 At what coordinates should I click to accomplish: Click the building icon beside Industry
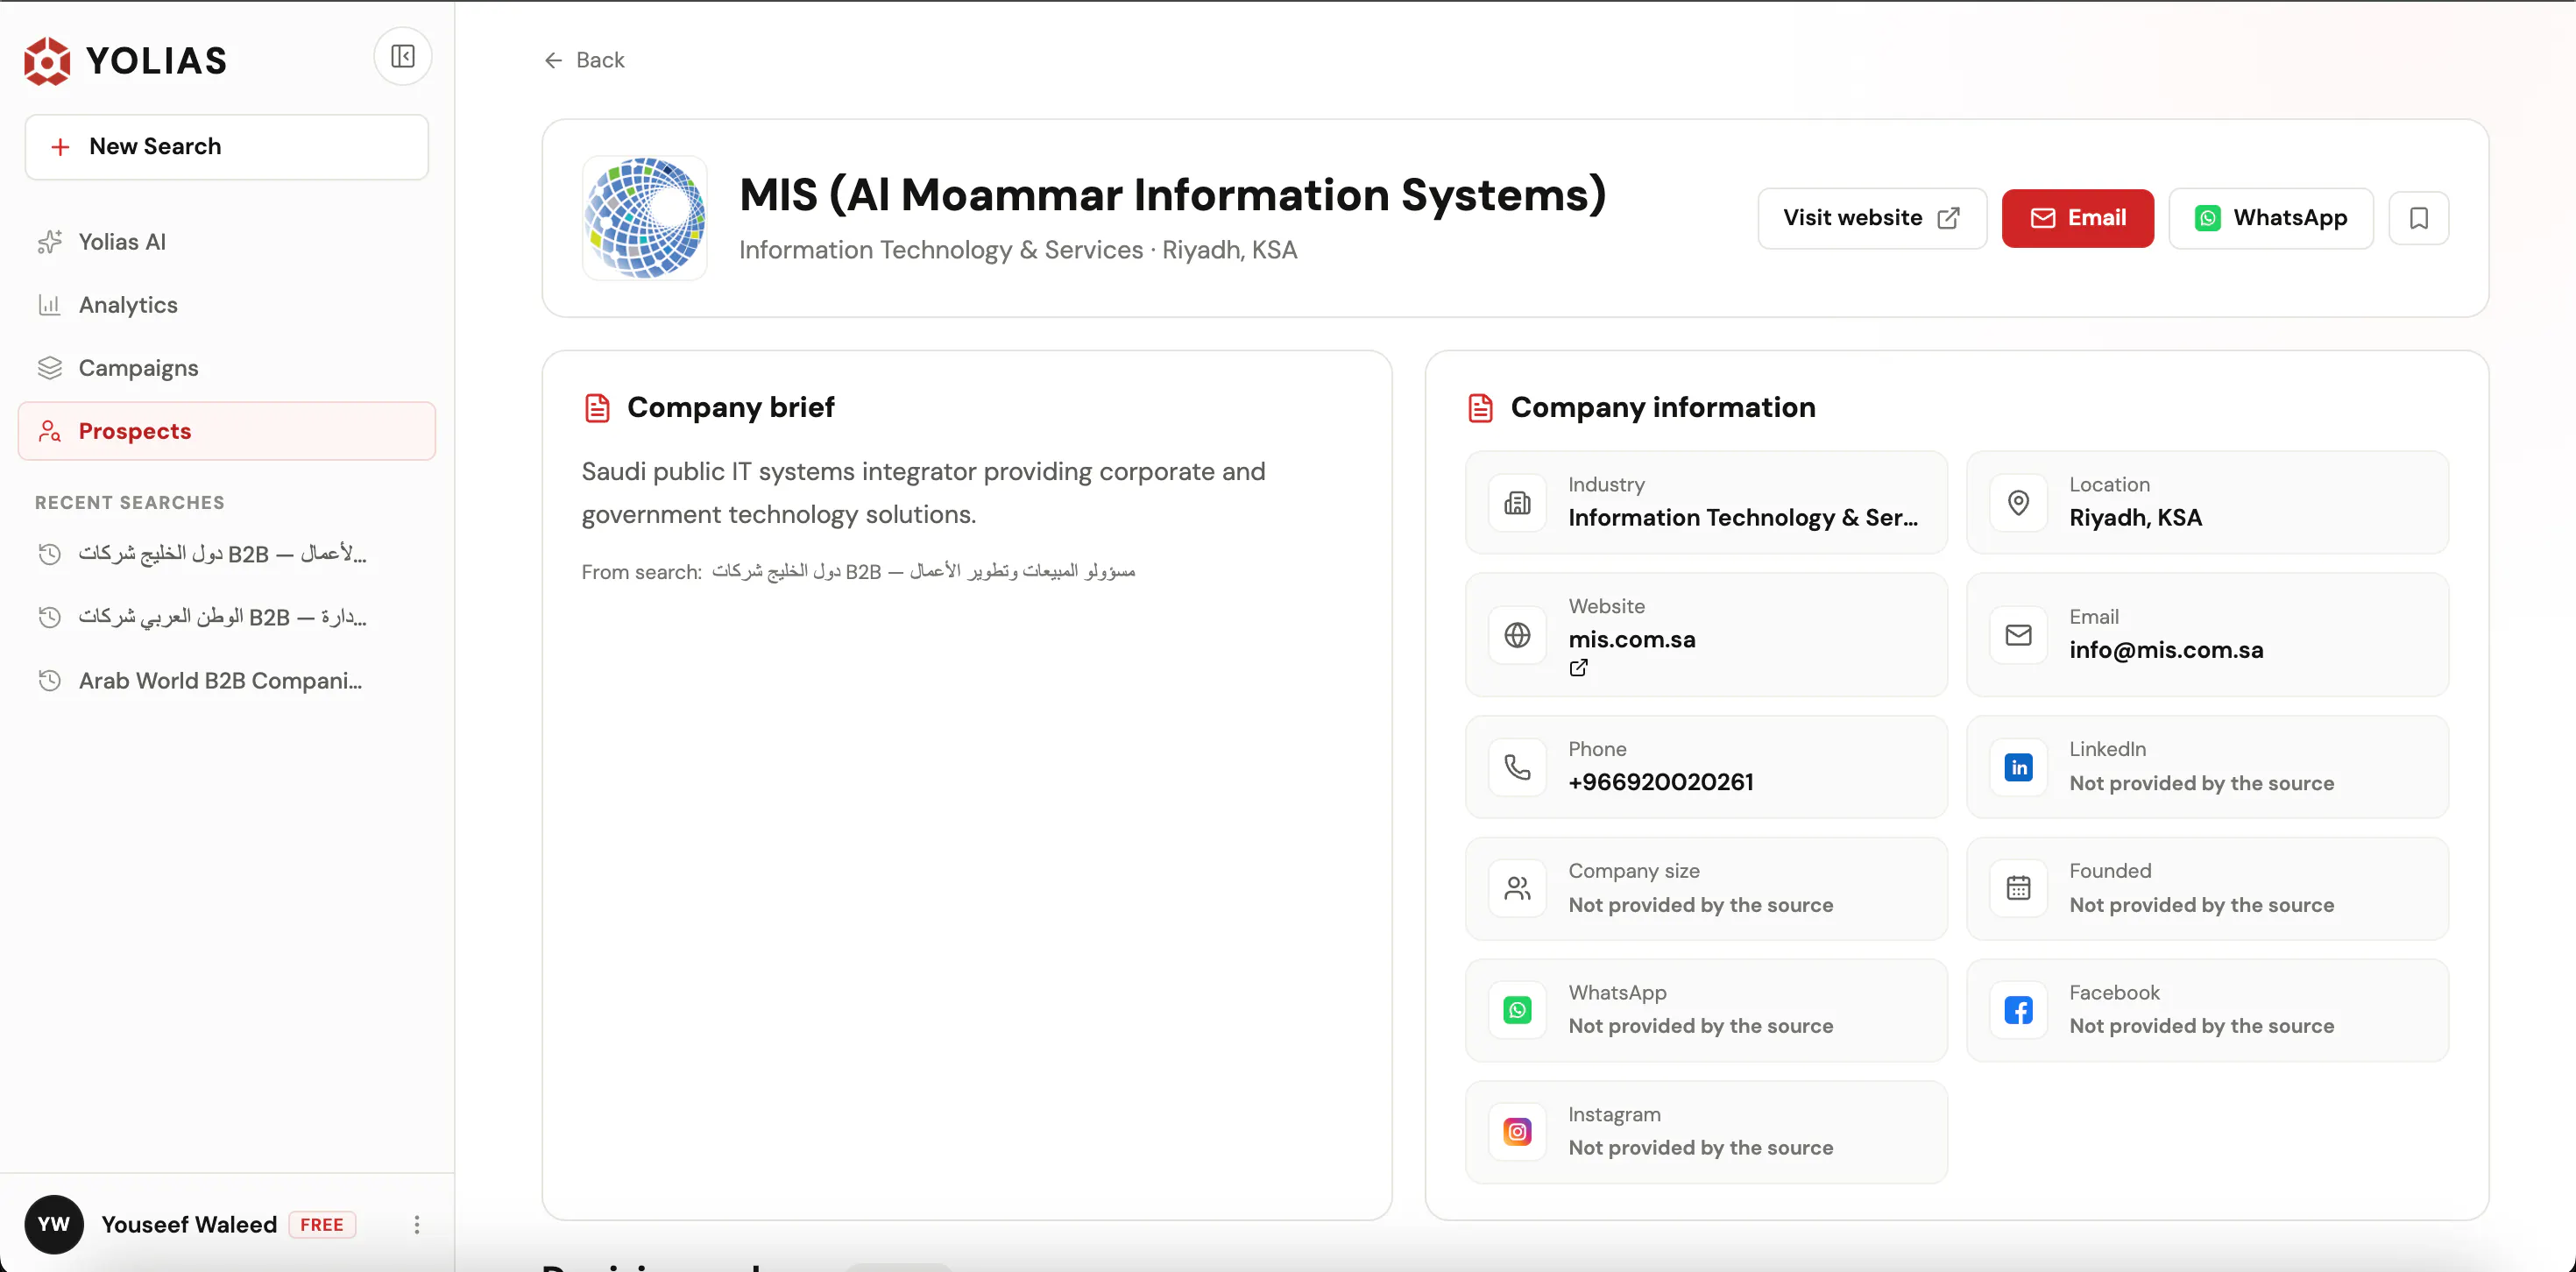(1517, 503)
